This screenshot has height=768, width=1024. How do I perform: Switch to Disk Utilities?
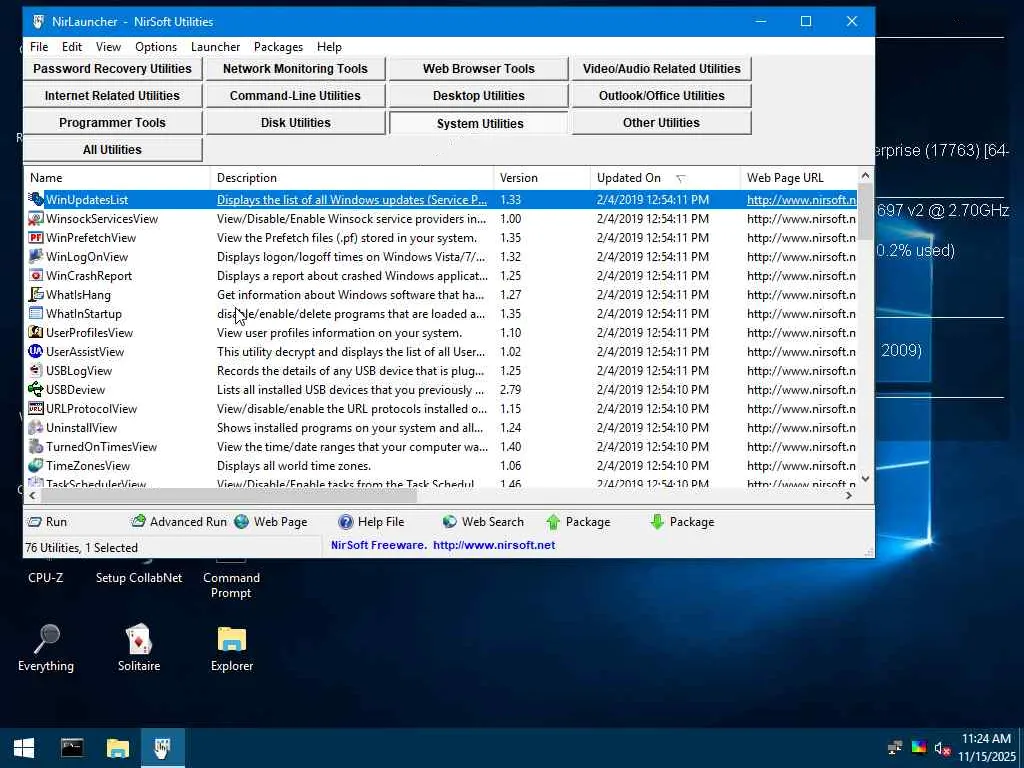295,123
